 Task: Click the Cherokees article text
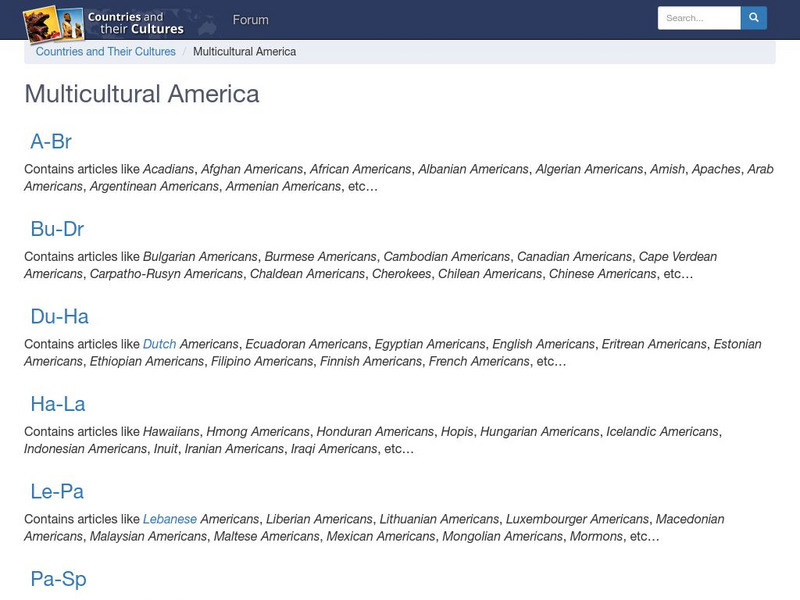[x=401, y=274]
